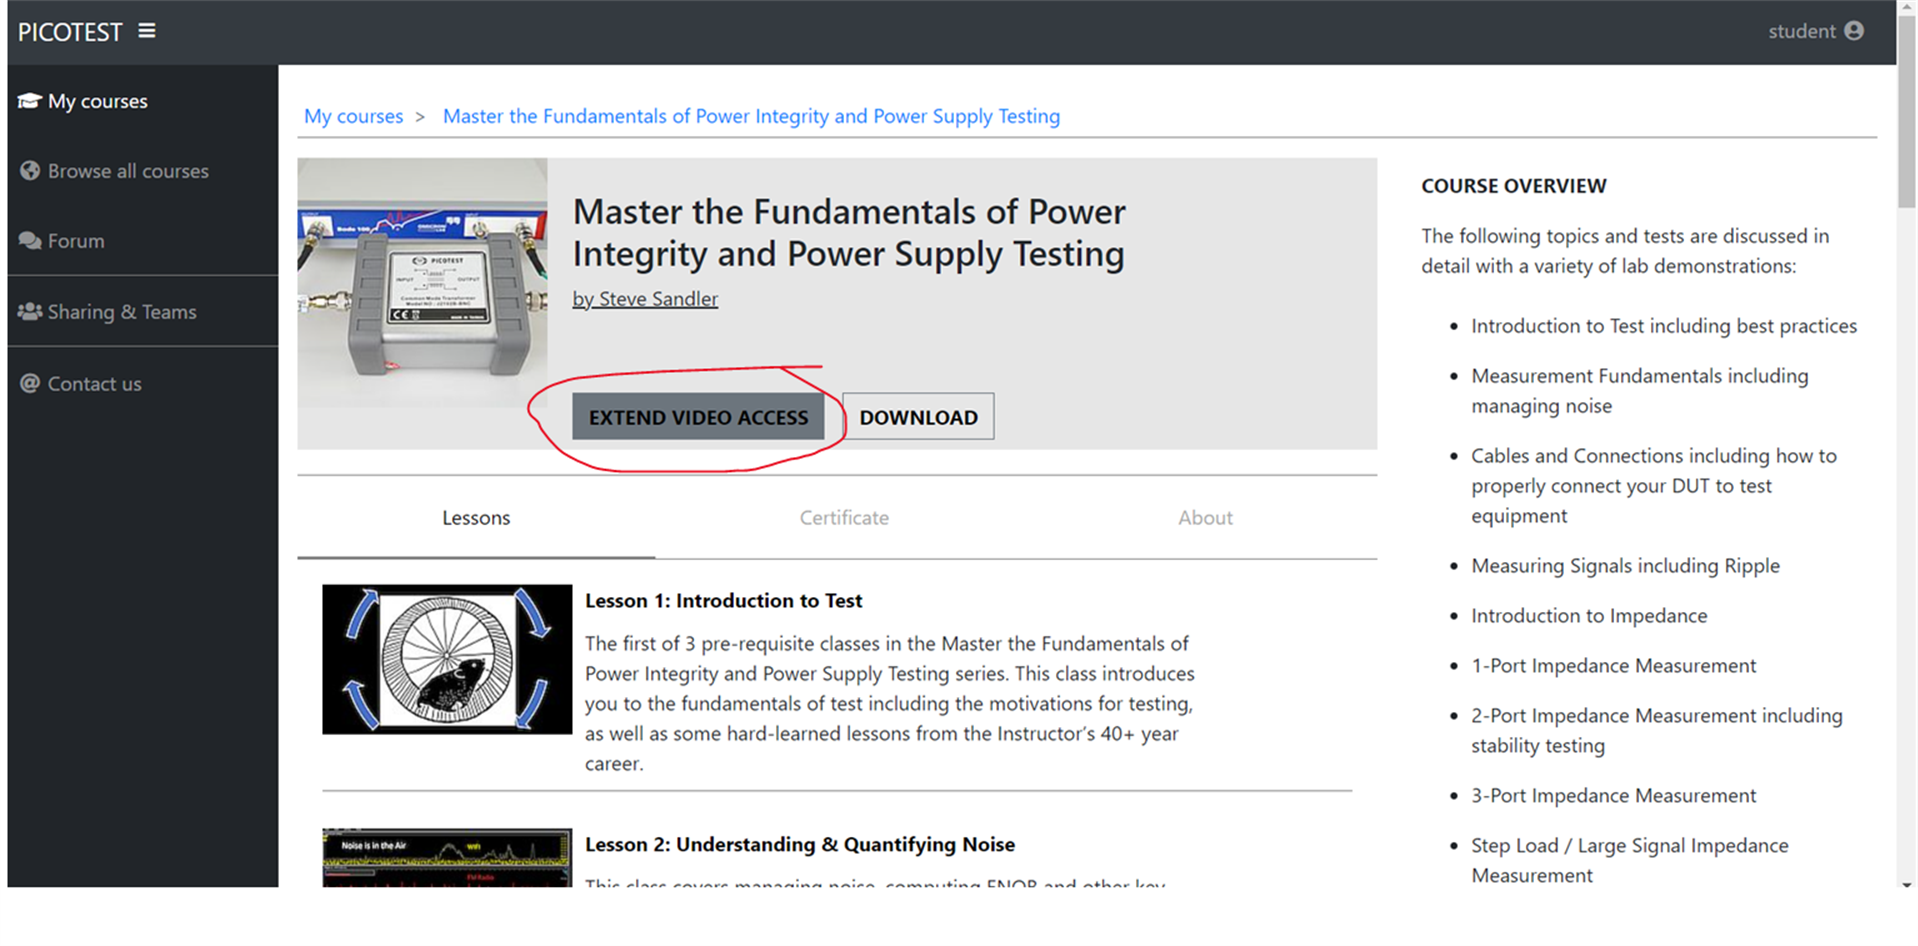
Task: Open Lesson 1: Introduction to Test title
Action: (723, 601)
